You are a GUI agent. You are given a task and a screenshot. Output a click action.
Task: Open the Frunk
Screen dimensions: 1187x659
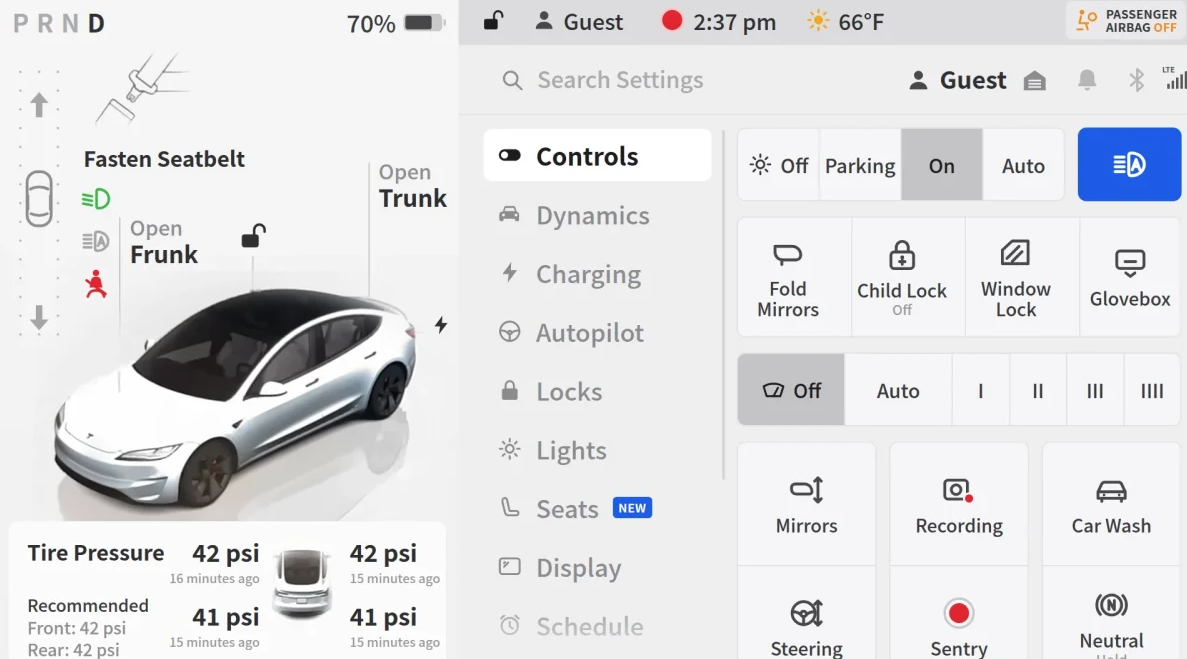164,242
